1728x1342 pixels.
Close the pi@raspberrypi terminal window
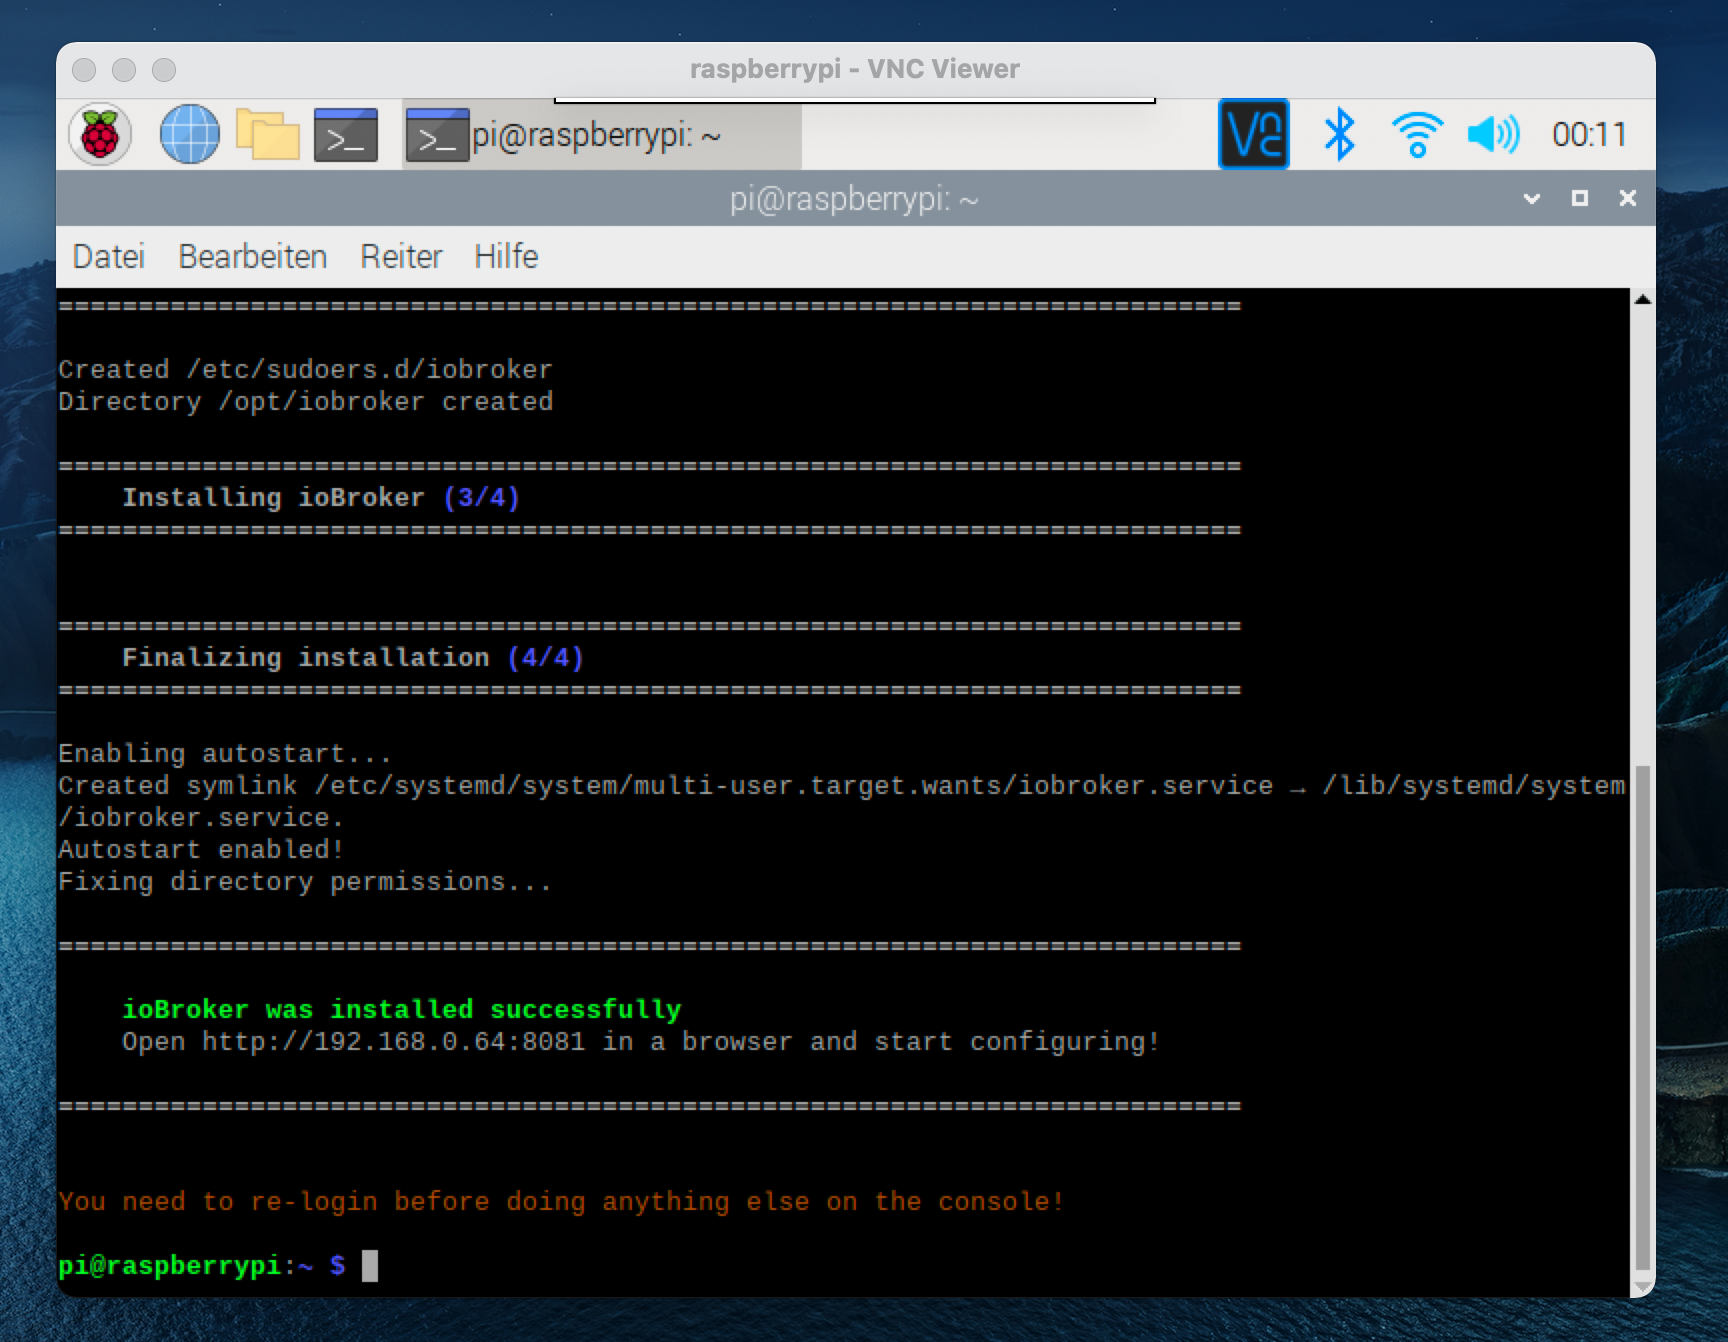click(x=1628, y=198)
